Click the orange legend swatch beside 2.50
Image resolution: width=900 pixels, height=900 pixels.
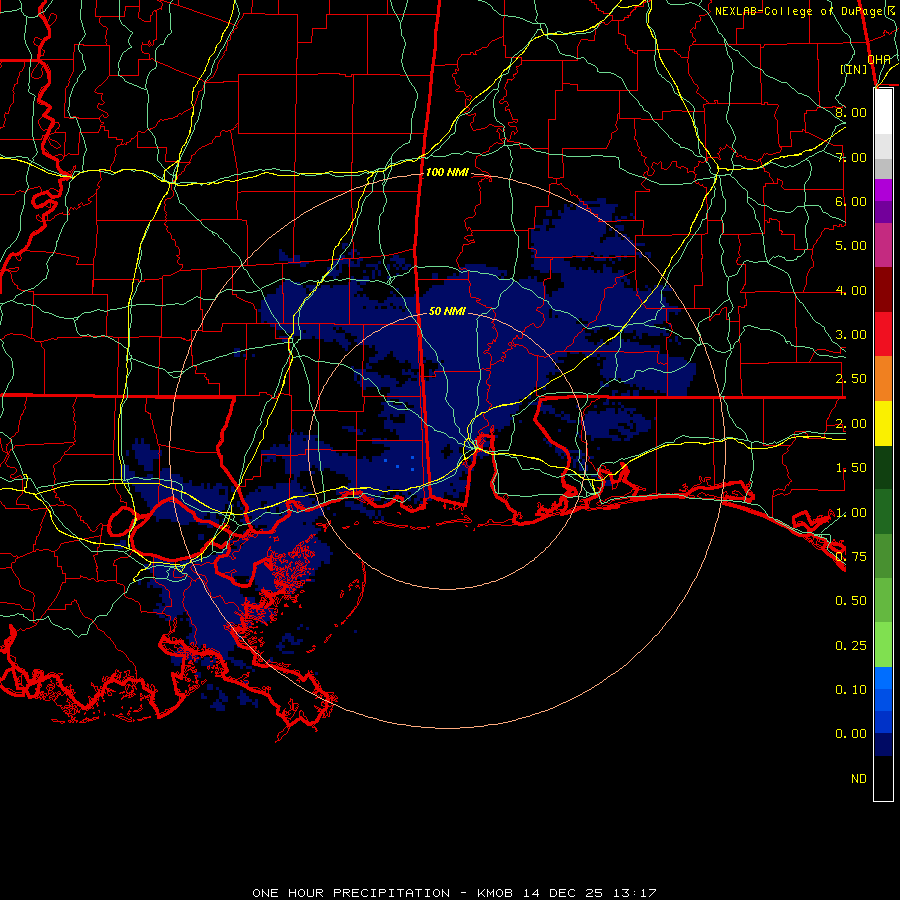point(883,378)
